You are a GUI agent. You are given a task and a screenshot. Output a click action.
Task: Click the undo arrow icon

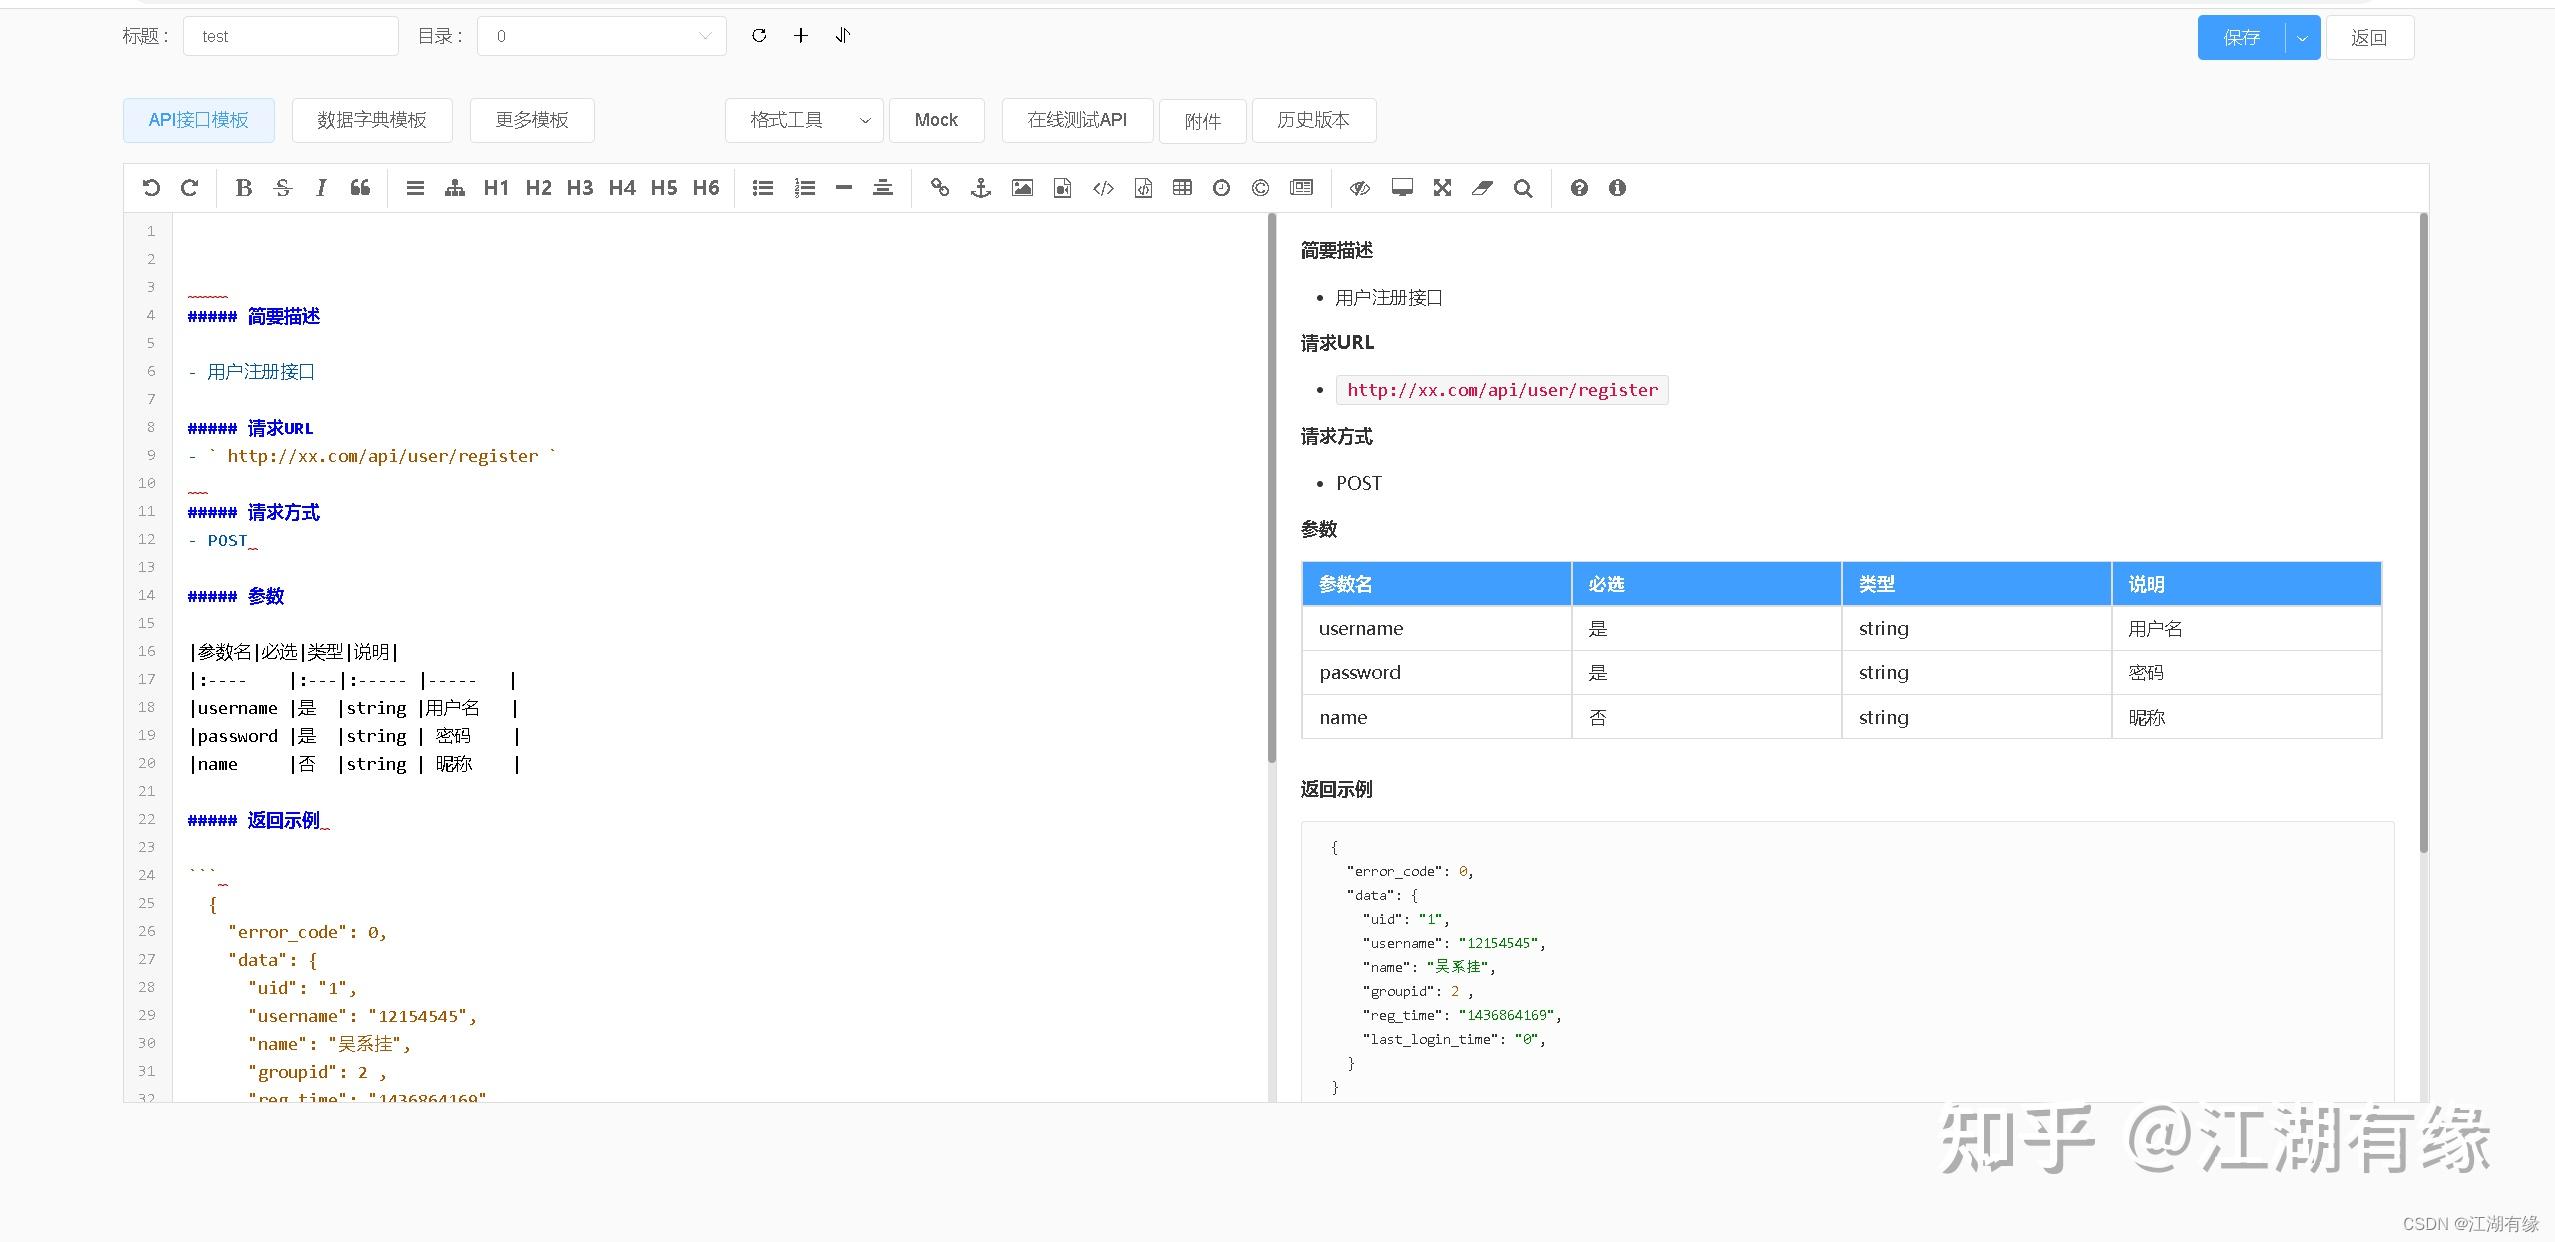(x=151, y=187)
